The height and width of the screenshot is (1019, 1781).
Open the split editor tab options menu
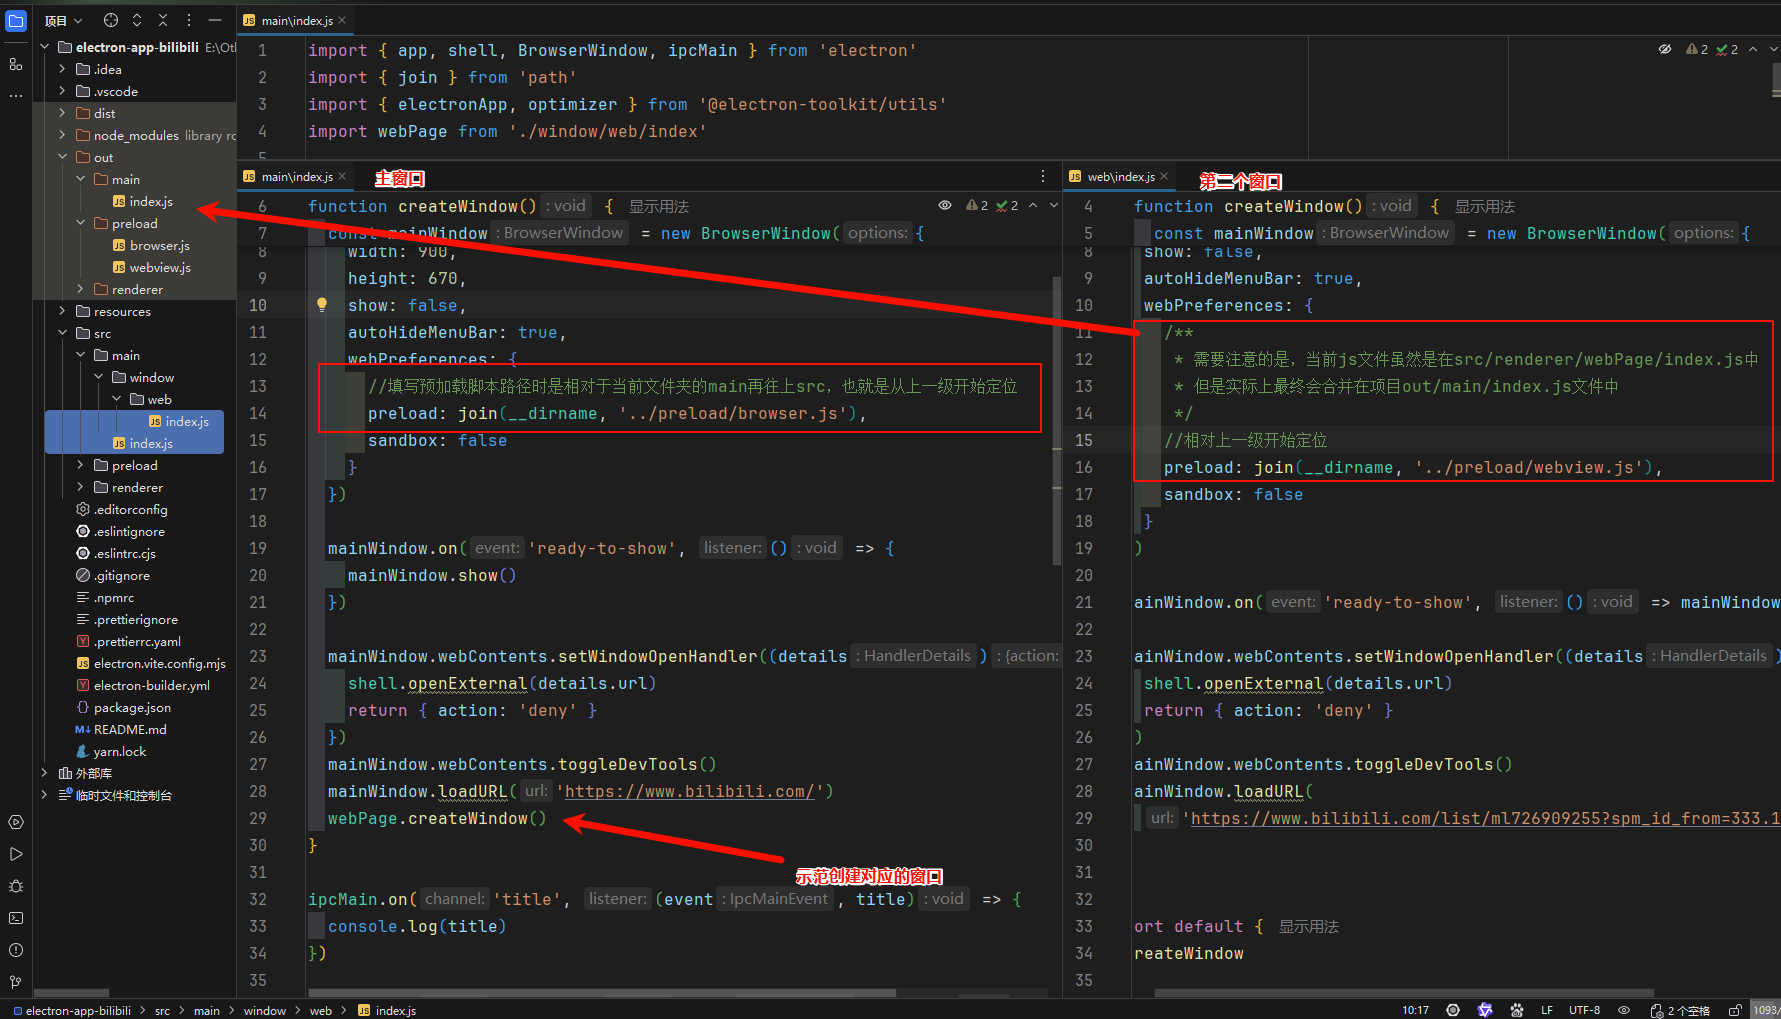point(1043,176)
